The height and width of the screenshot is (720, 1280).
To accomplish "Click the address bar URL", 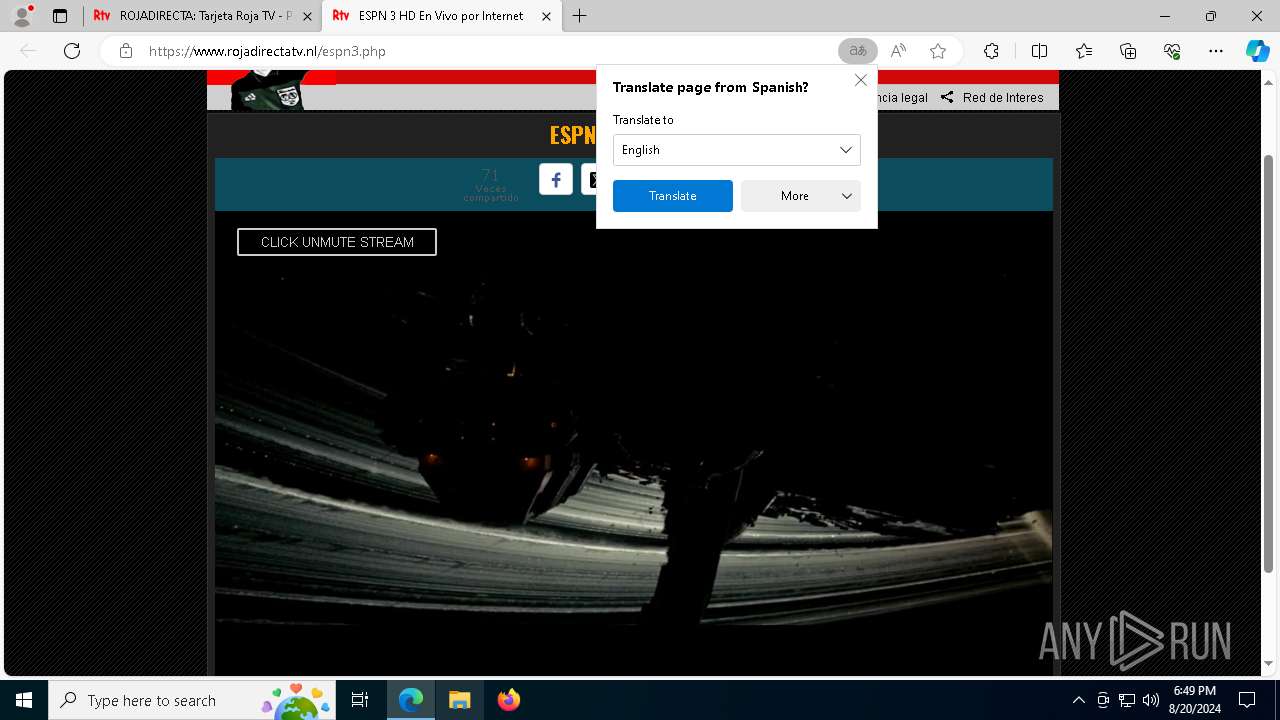I will coord(267,51).
